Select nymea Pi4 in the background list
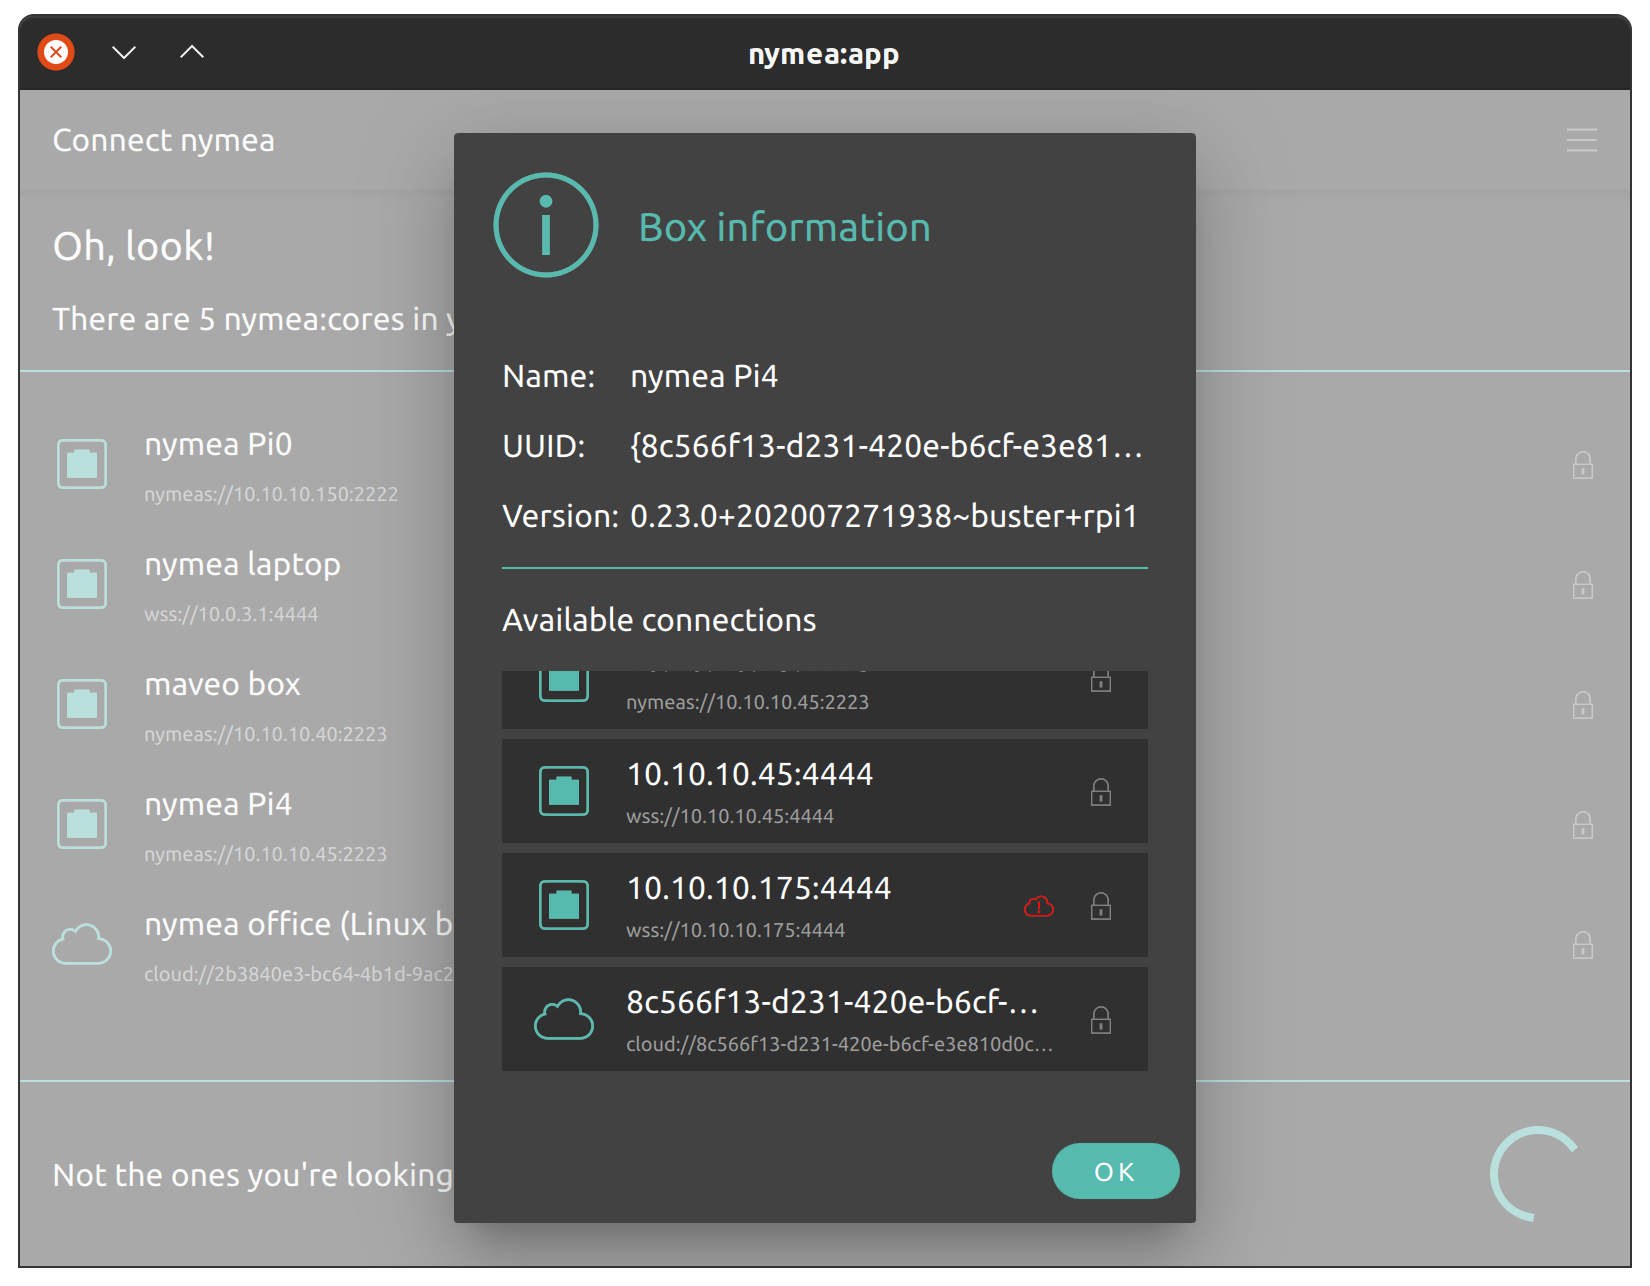The height and width of the screenshot is (1286, 1650). 237,825
